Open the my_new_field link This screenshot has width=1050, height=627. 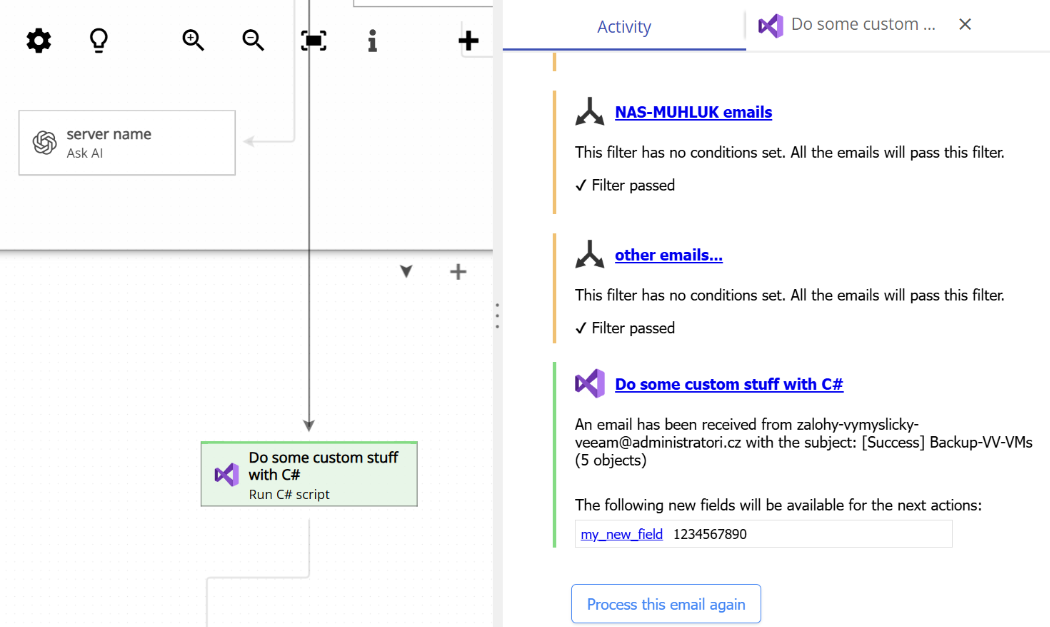621,533
